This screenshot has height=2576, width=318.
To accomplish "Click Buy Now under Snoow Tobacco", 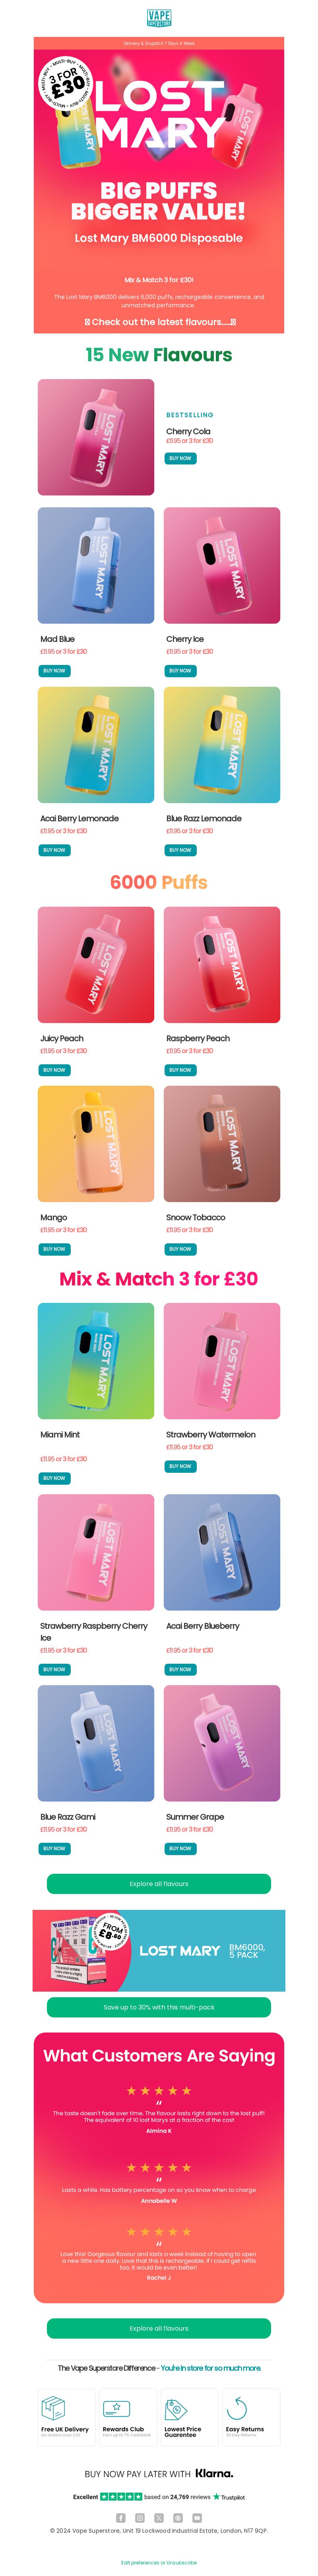I will click(x=180, y=1248).
